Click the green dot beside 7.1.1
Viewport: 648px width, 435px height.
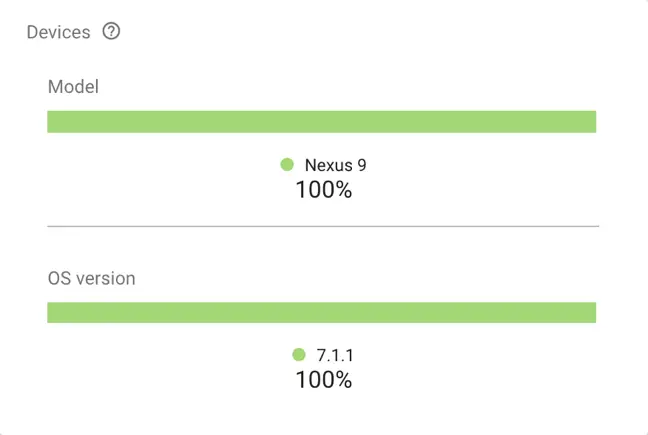(x=298, y=354)
